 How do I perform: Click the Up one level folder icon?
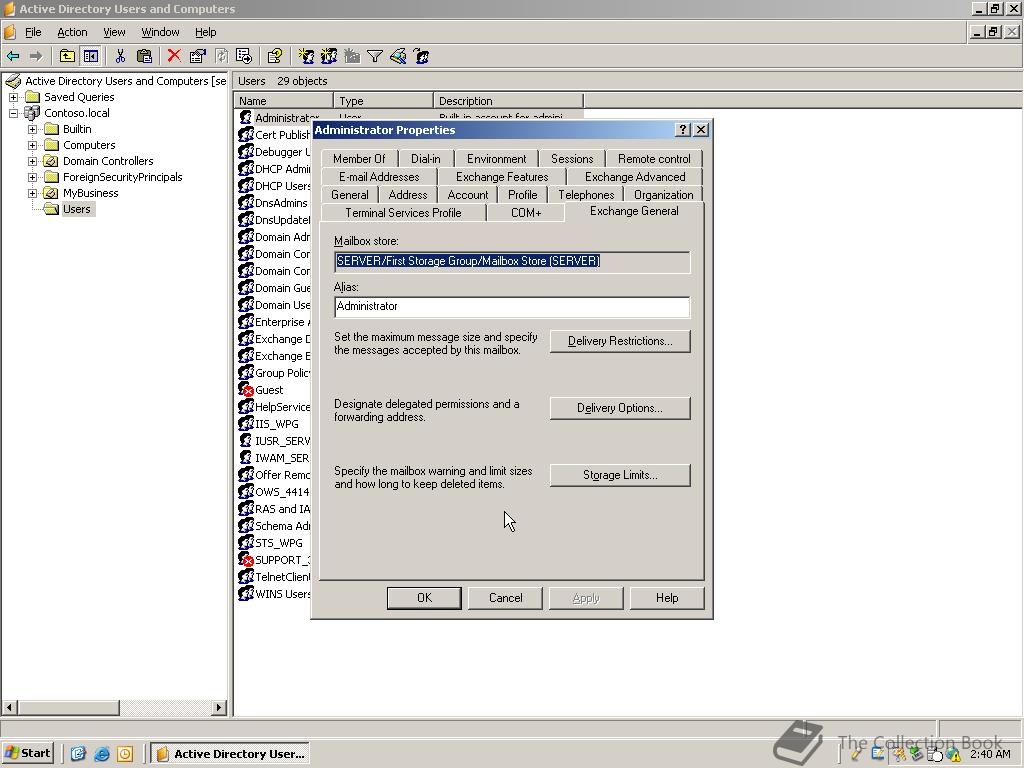(x=67, y=56)
